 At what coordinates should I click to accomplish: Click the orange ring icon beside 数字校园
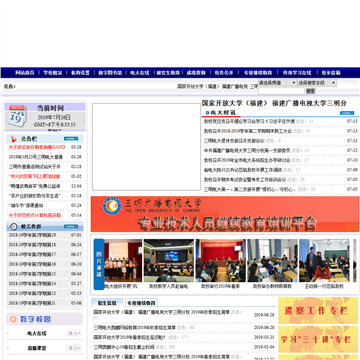tap(13, 319)
